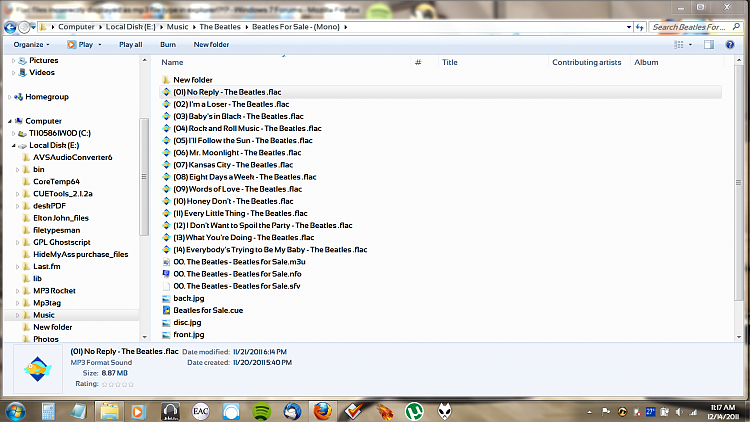The width and height of the screenshot is (750, 422).
Task: Open Calculator from the taskbar
Action: coord(48,411)
